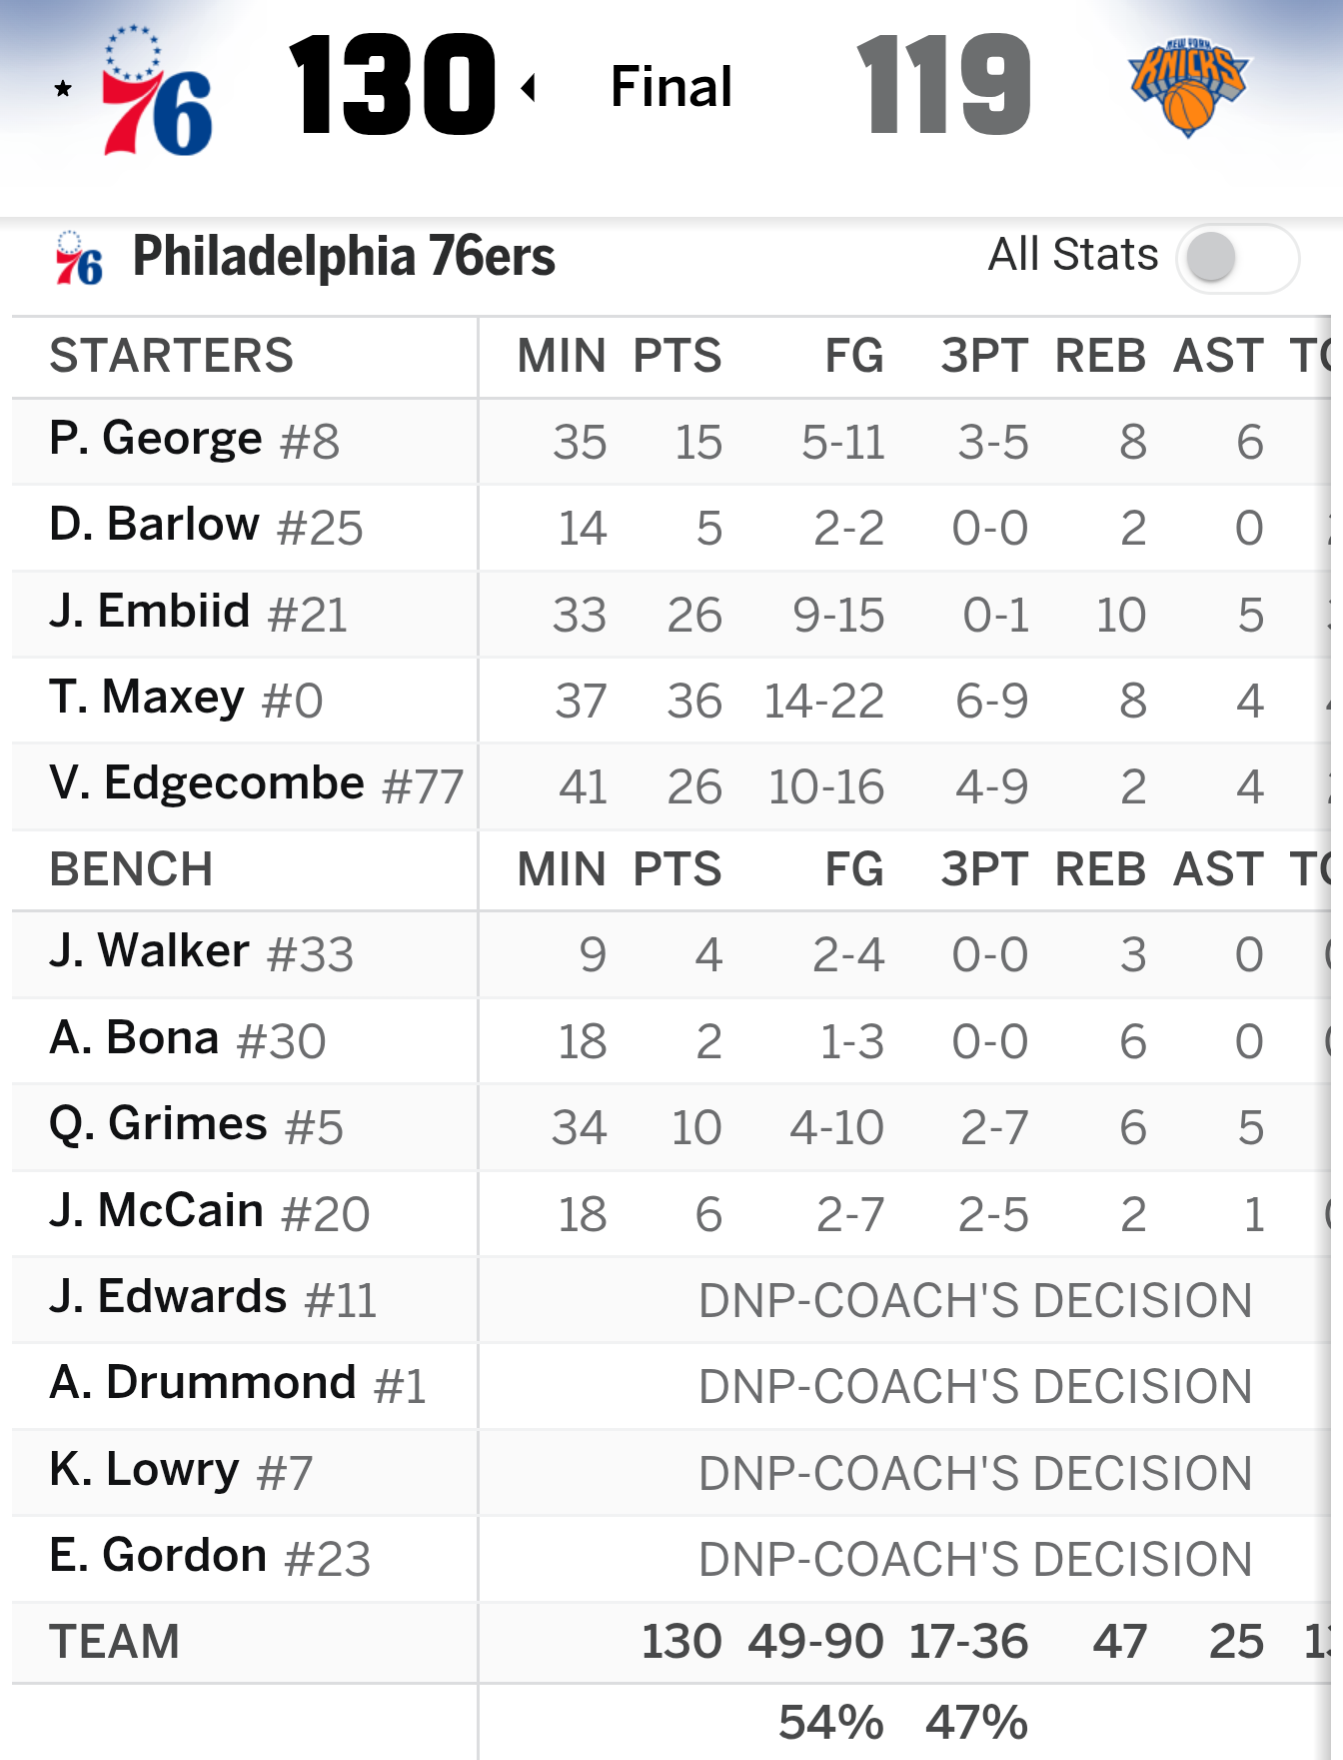Screen dimensions: 1343x1760
Task: Tap the Knicks score 119
Action: tap(943, 86)
